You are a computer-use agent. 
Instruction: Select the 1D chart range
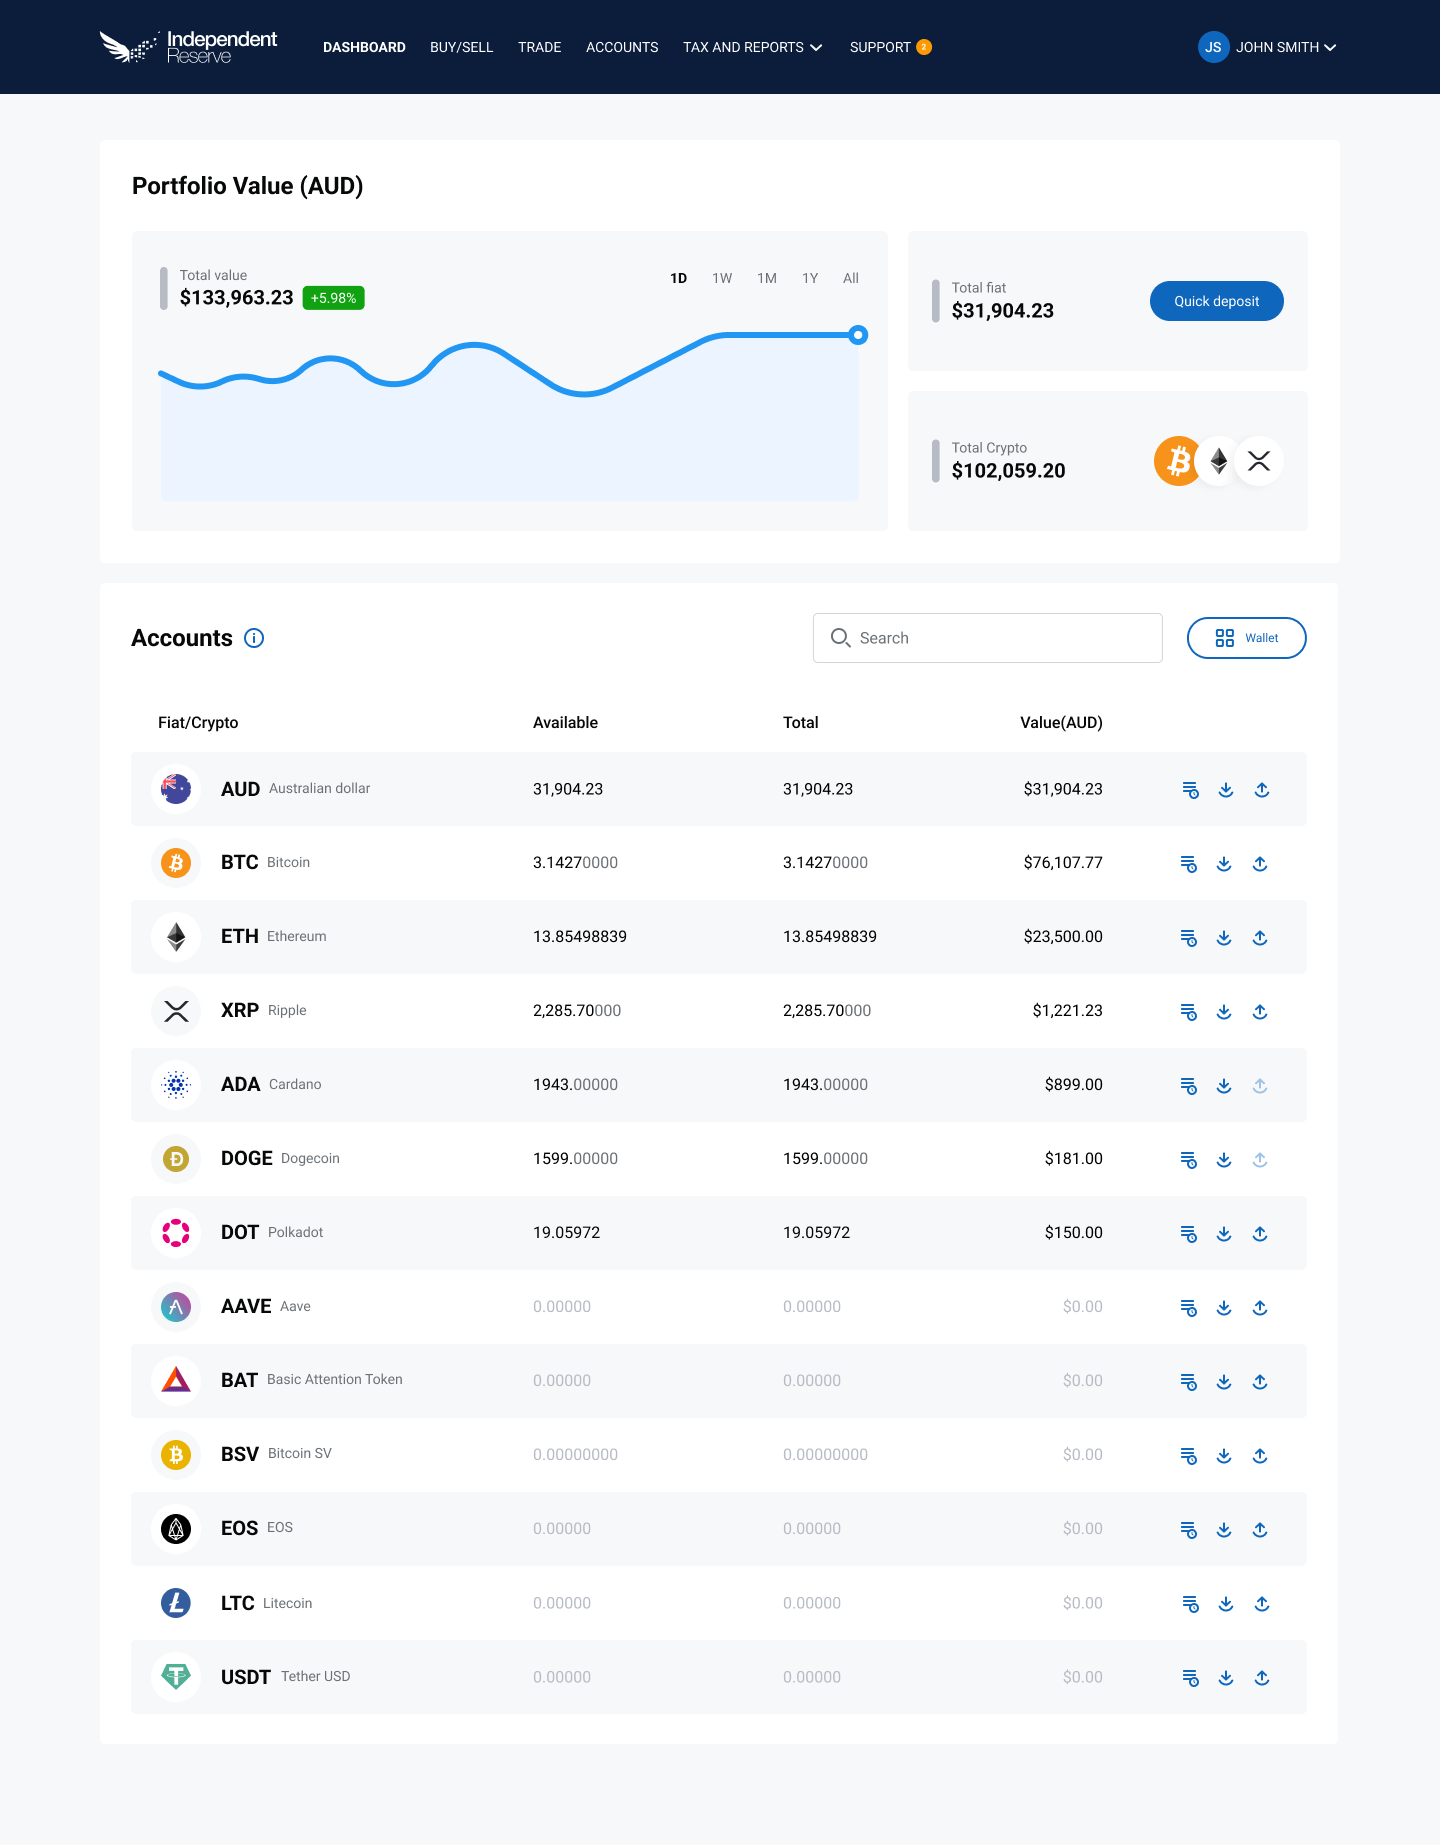(678, 278)
